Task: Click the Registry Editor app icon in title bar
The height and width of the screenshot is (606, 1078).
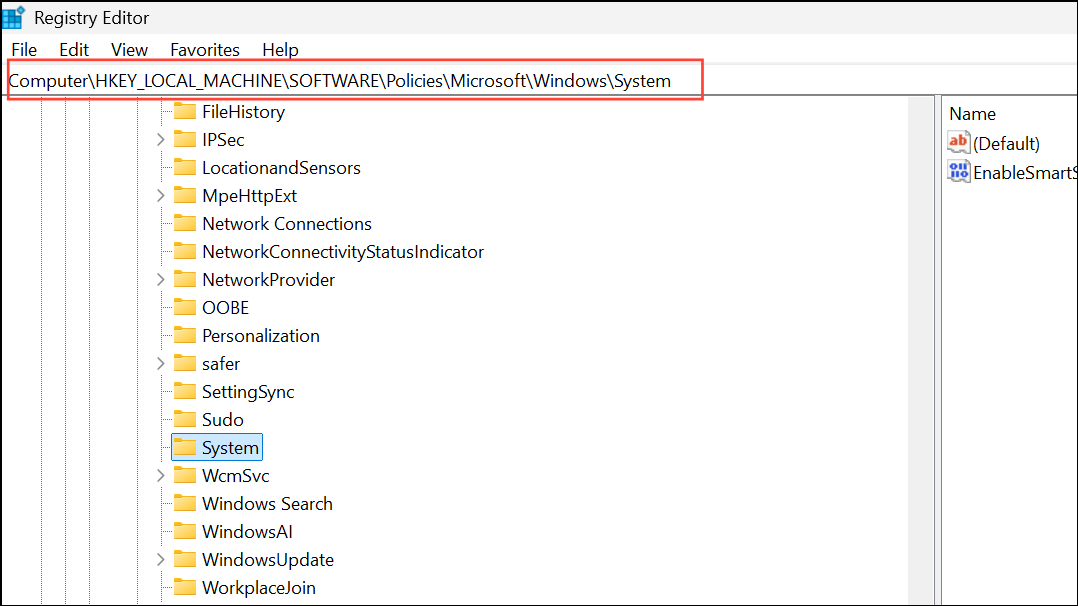Action: (14, 17)
